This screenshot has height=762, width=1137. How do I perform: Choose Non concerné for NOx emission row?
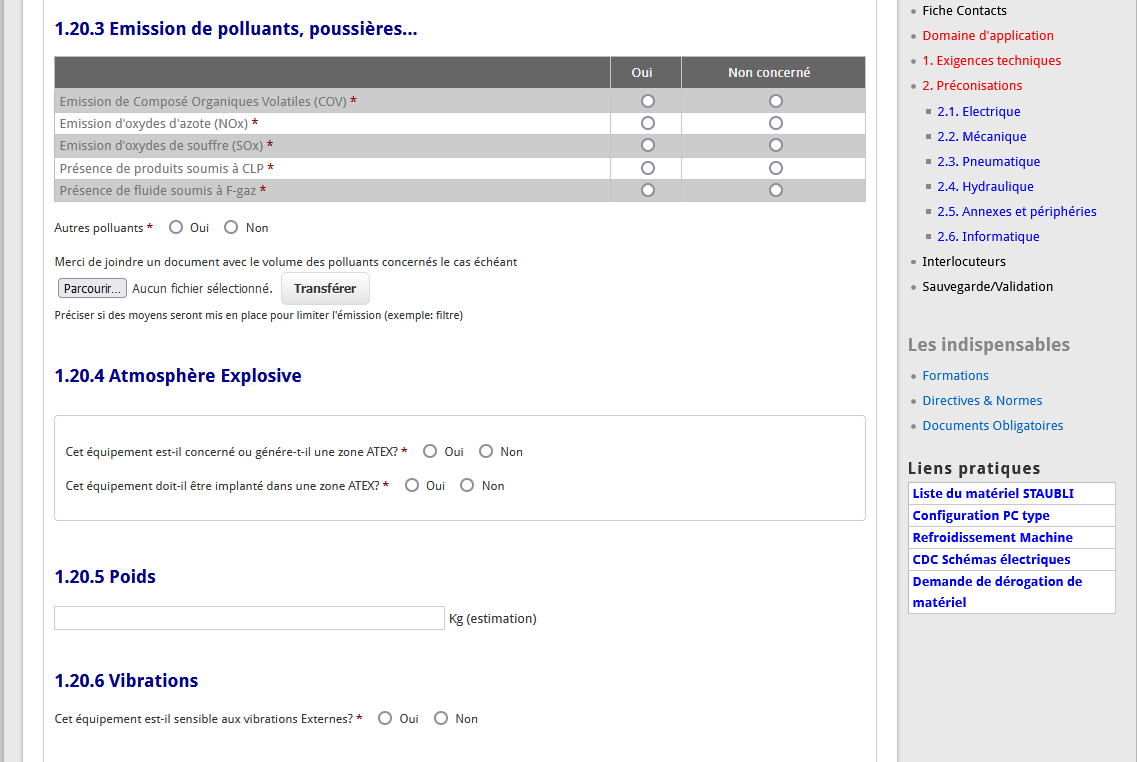pos(775,123)
